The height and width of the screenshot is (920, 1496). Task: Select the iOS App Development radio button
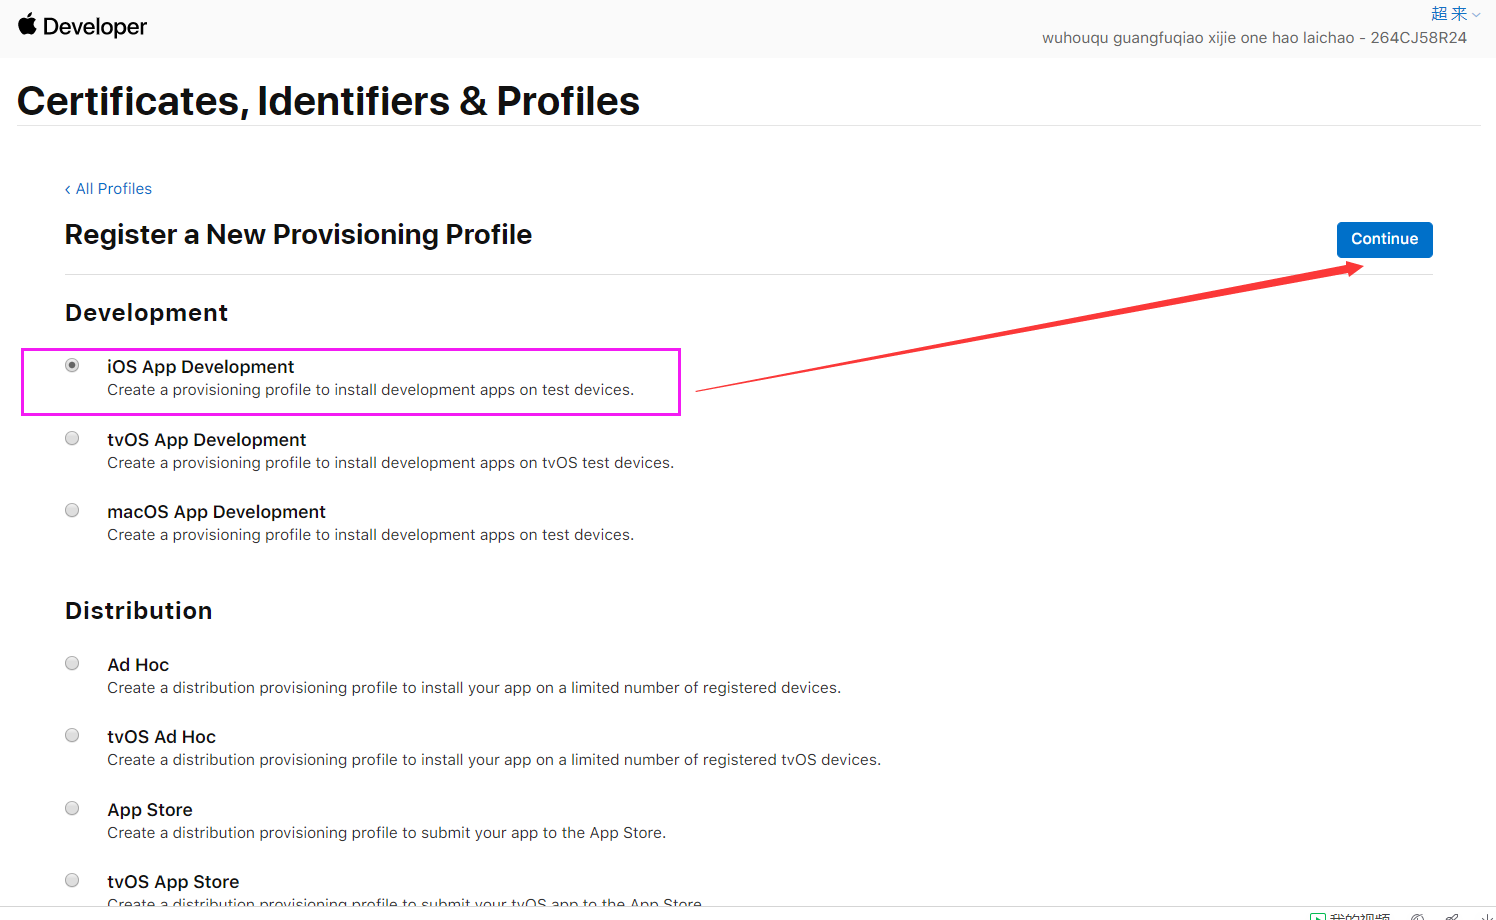click(72, 366)
